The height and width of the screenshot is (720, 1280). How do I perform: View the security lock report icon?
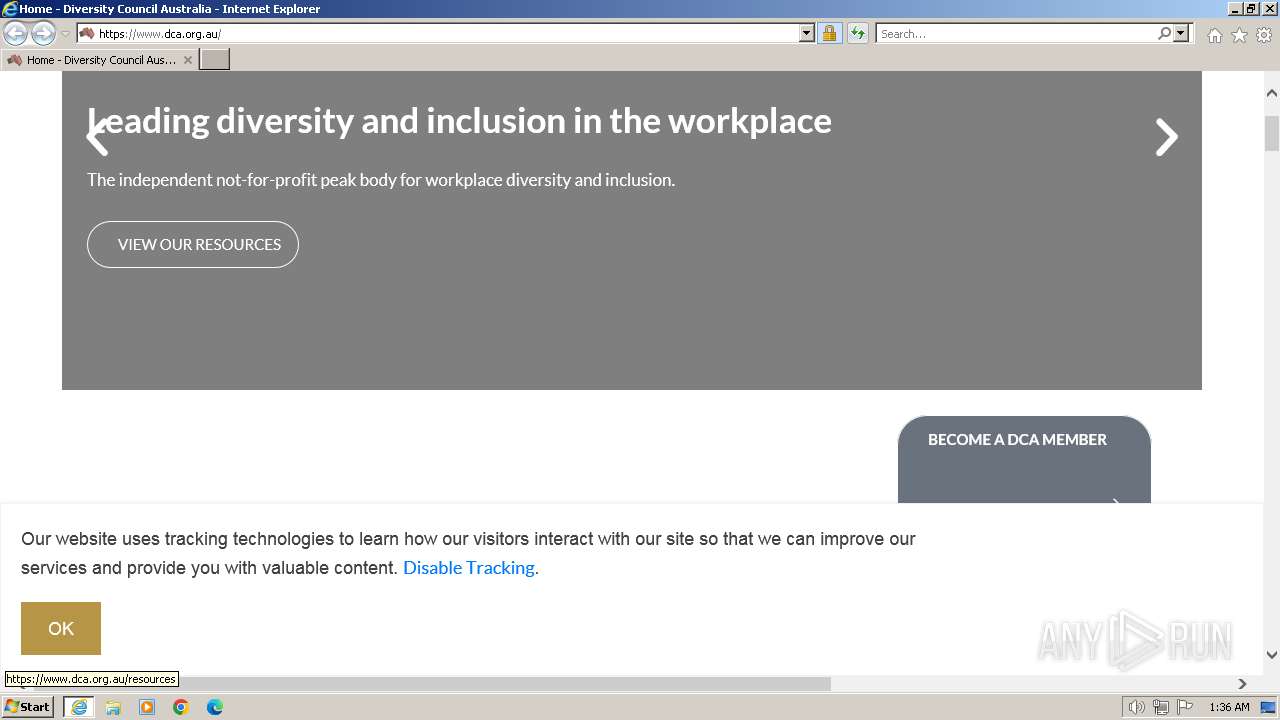coord(829,33)
